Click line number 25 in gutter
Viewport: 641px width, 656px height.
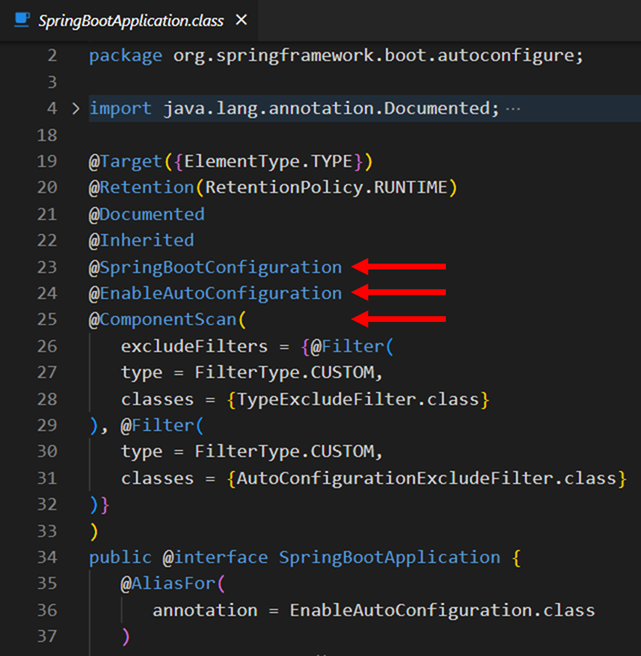pos(47,320)
